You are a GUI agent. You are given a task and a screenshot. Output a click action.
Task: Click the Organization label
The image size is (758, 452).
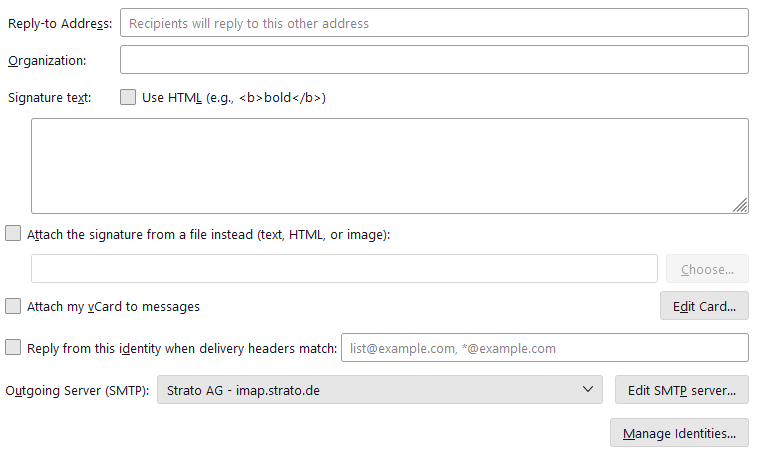pos(47,60)
